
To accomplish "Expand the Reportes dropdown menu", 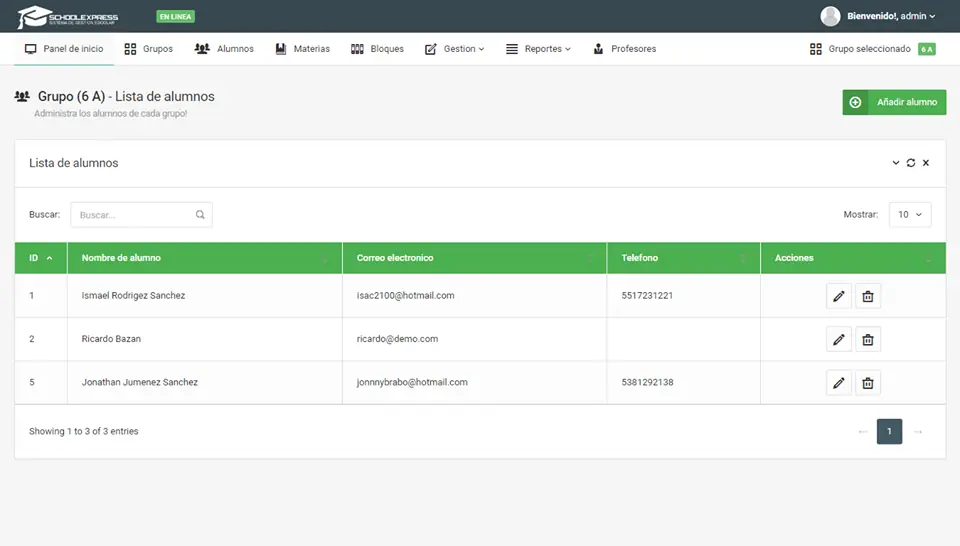I will point(539,49).
